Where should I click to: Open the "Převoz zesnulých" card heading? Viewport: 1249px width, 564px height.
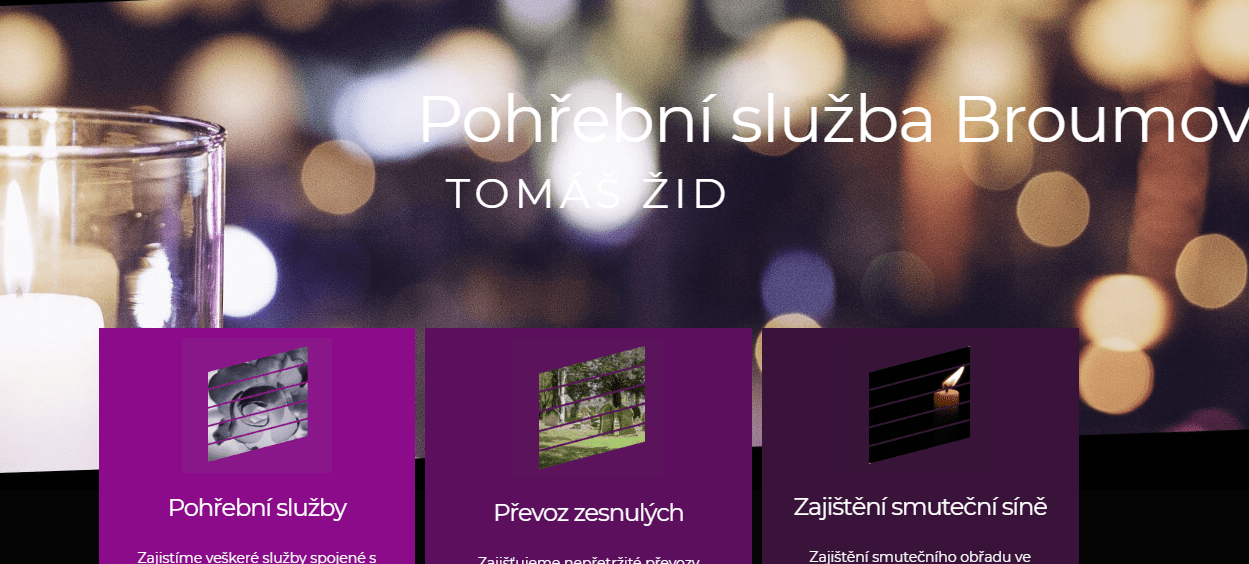coord(588,513)
